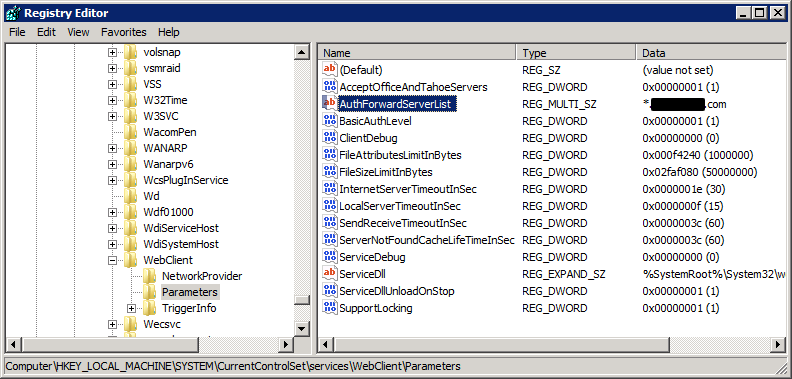Expand the Wecsvc tree node
The height and width of the screenshot is (379, 792).
point(112,324)
